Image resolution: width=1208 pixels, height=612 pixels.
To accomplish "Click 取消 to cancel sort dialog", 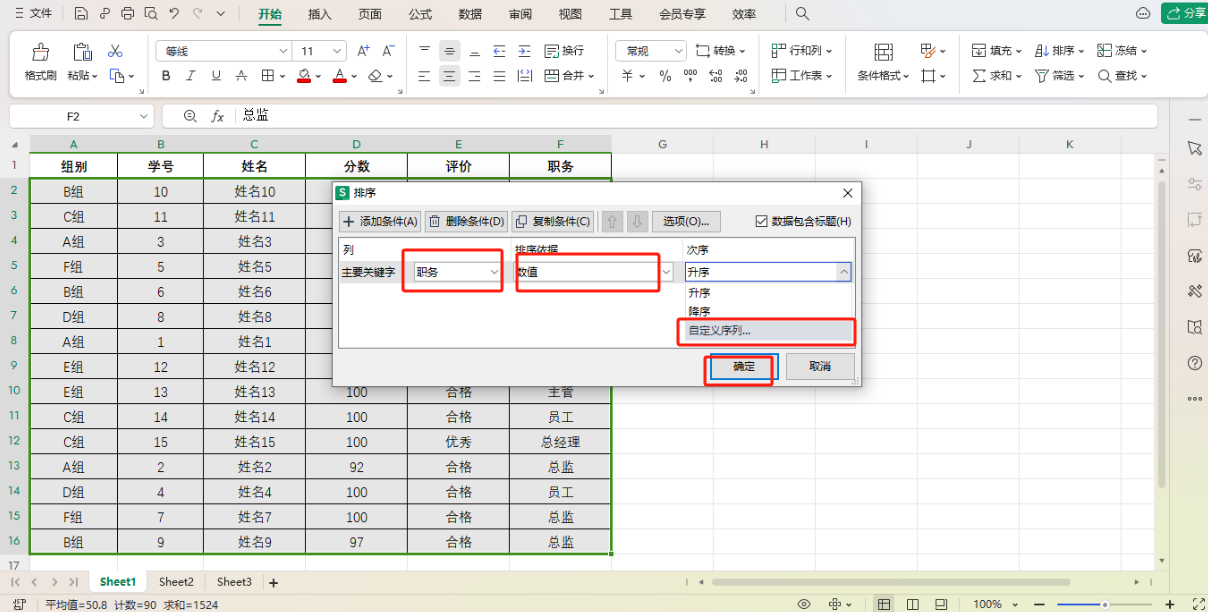I will click(820, 366).
